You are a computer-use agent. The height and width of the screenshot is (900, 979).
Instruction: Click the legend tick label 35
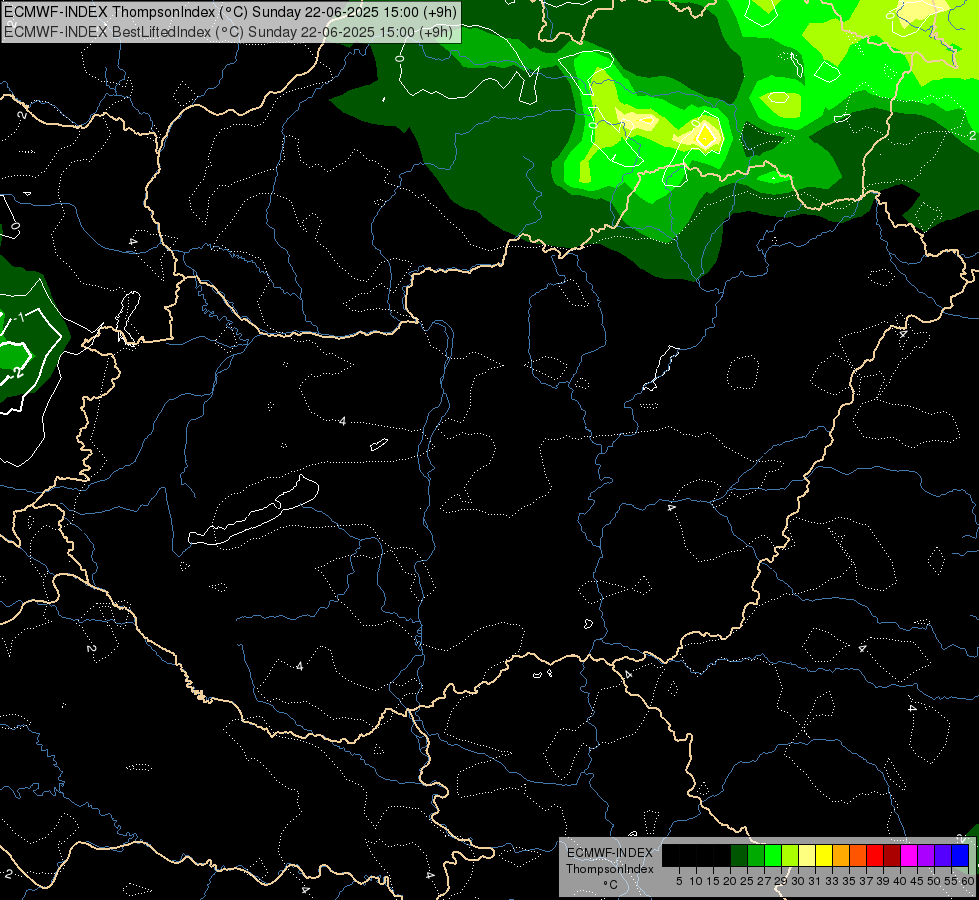[x=850, y=881]
